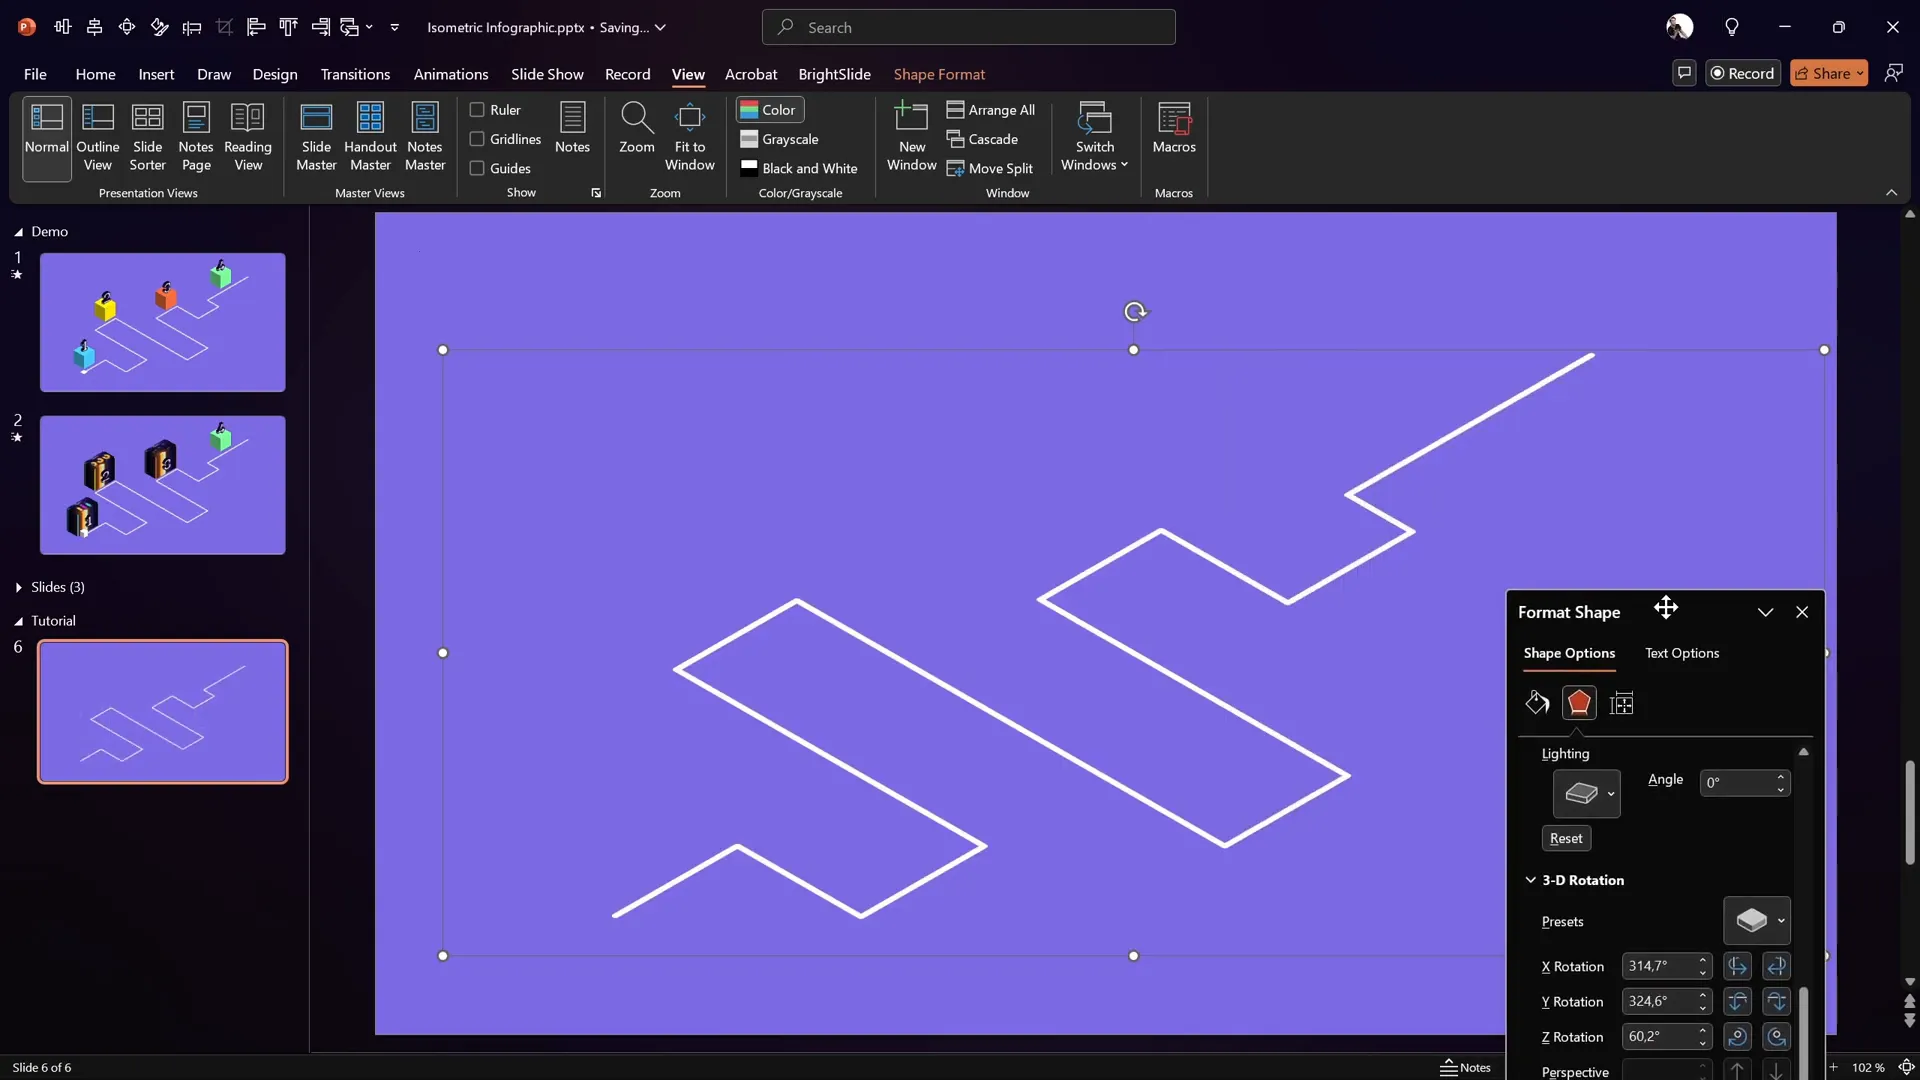Image resolution: width=1920 pixels, height=1080 pixels.
Task: Expand the Slides (3) section
Action: tap(18, 587)
